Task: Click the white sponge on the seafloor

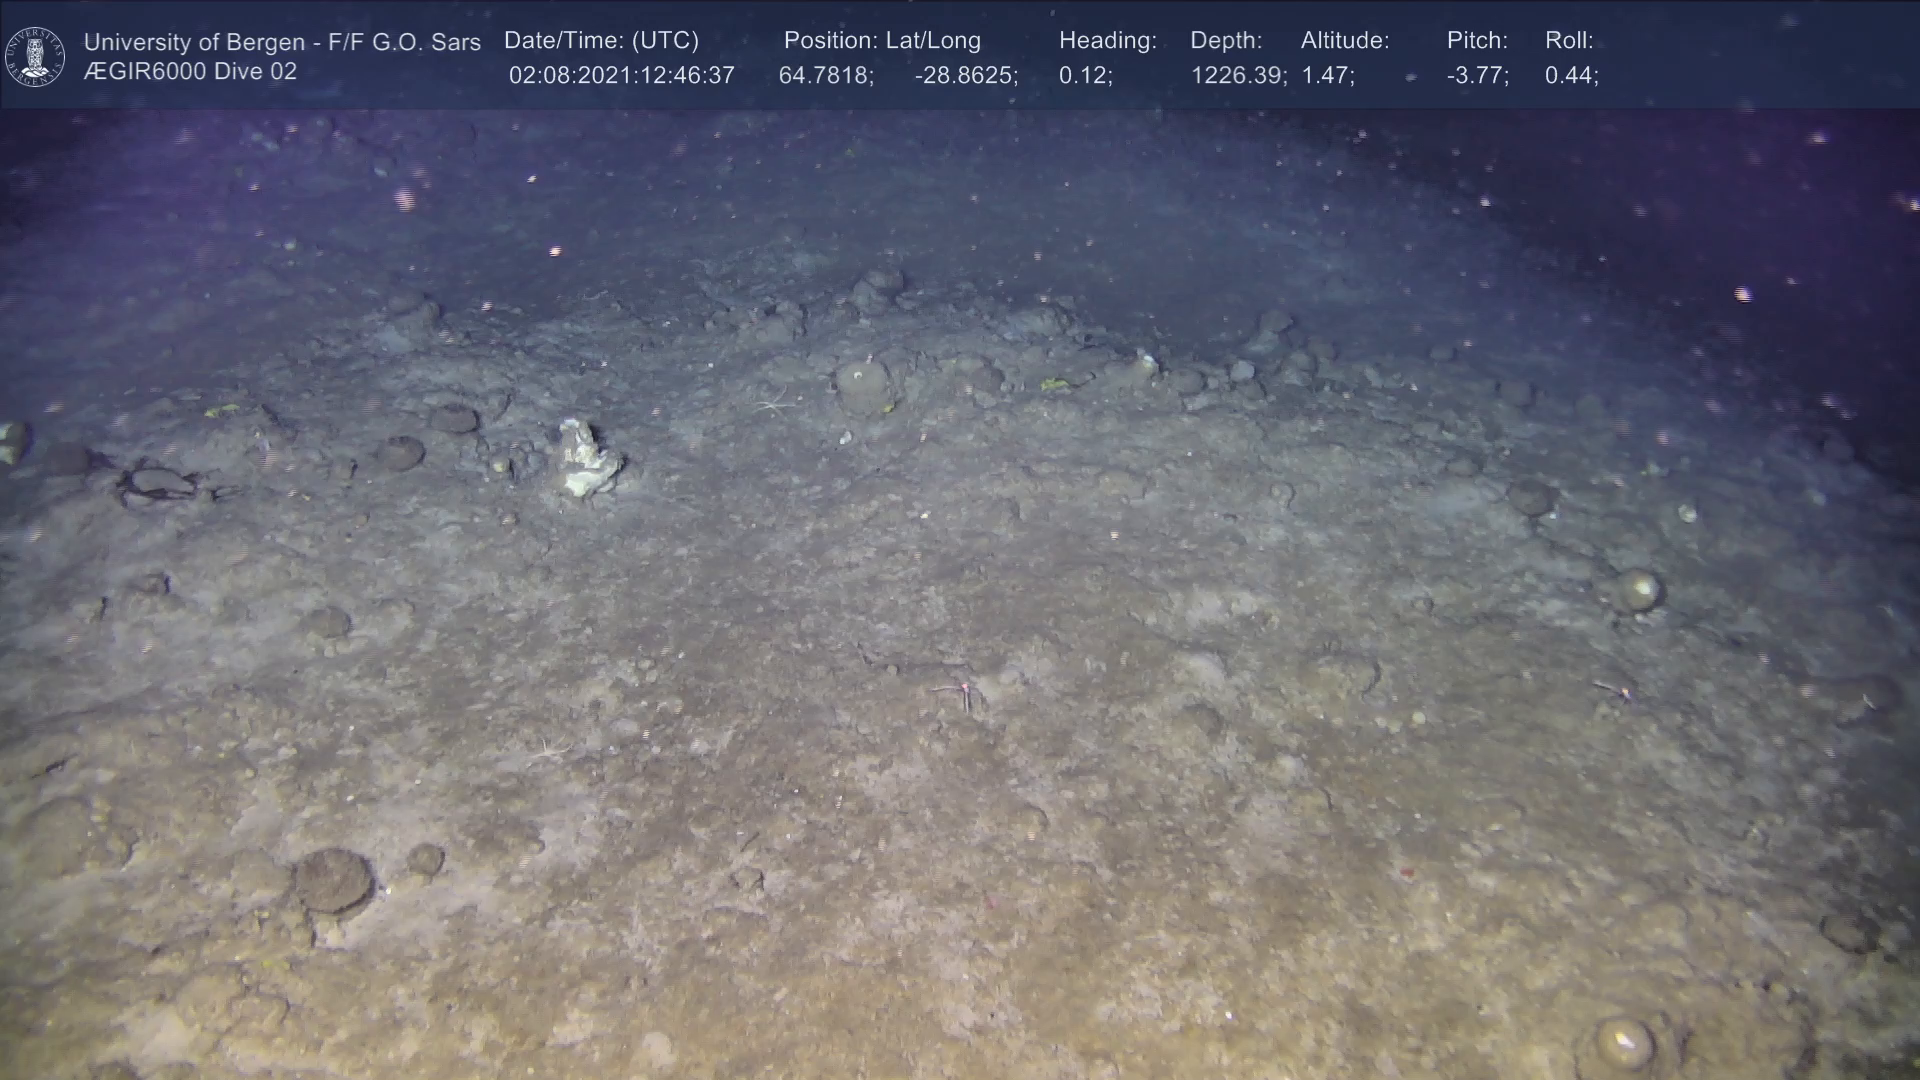Action: (x=588, y=458)
